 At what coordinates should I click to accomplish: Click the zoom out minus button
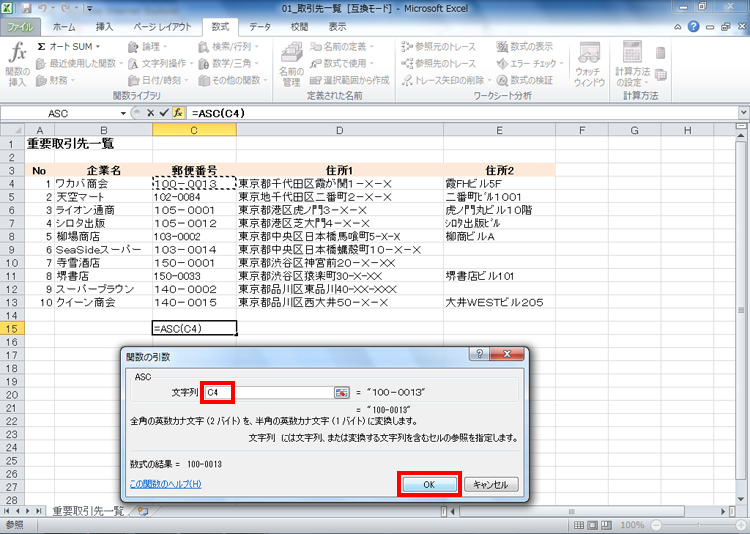(x=656, y=525)
